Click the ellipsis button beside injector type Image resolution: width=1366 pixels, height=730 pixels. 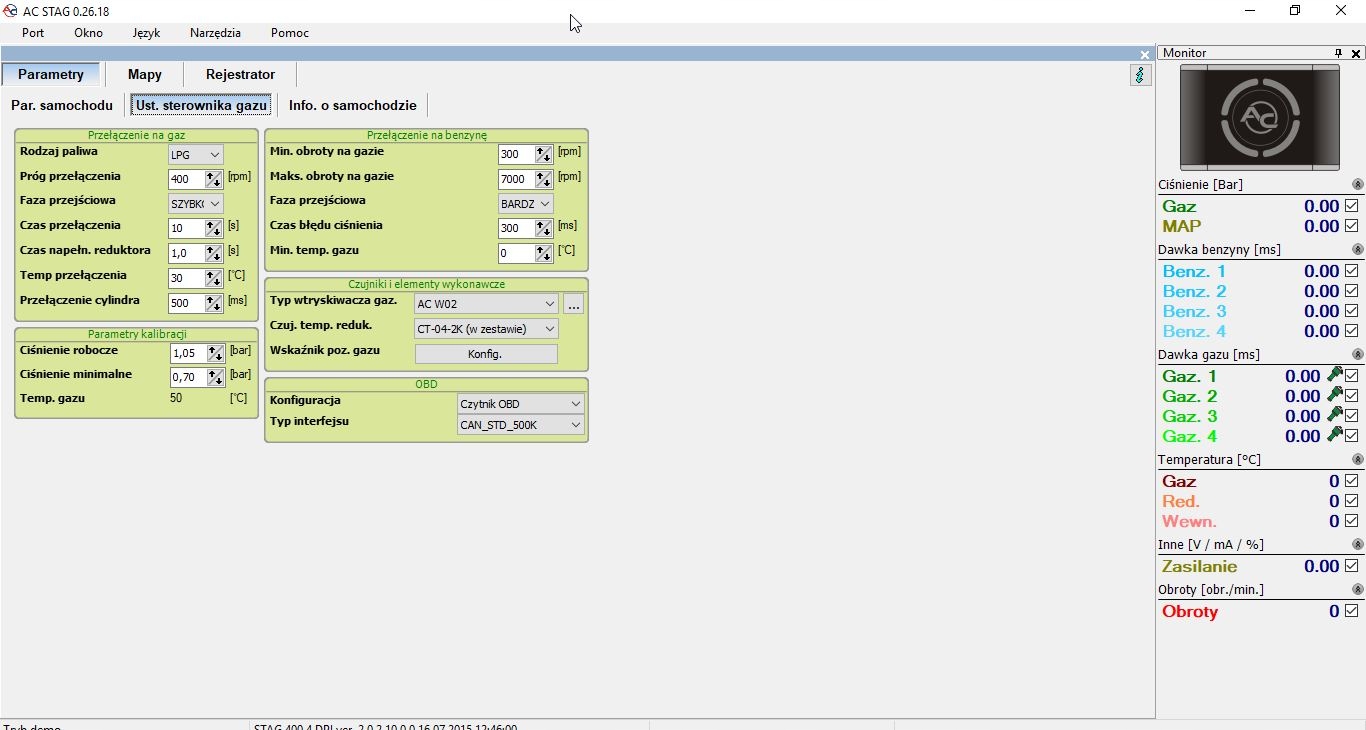(x=573, y=304)
